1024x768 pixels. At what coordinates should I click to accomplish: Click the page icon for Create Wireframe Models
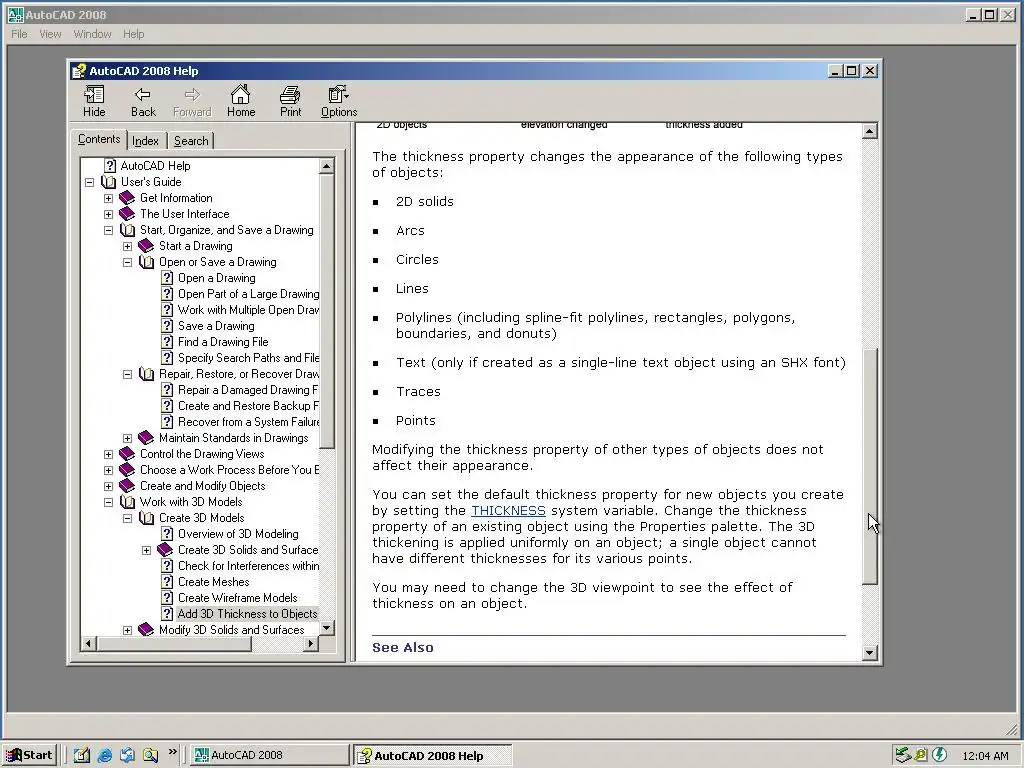point(167,598)
